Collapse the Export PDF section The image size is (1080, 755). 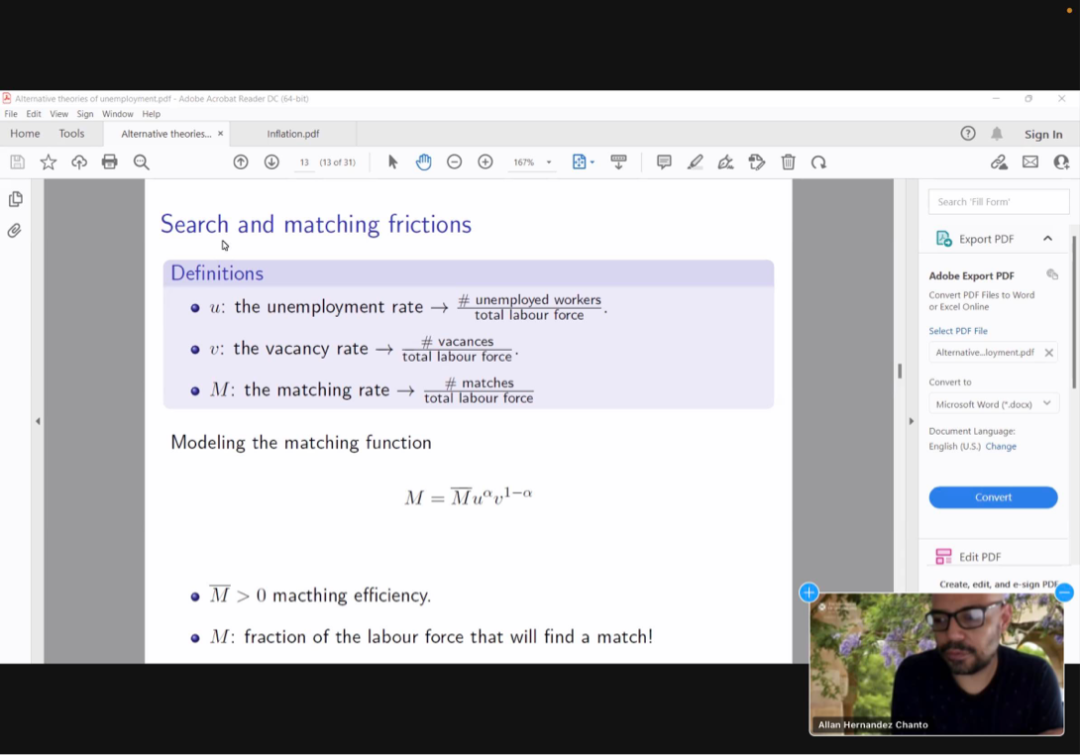[1047, 239]
